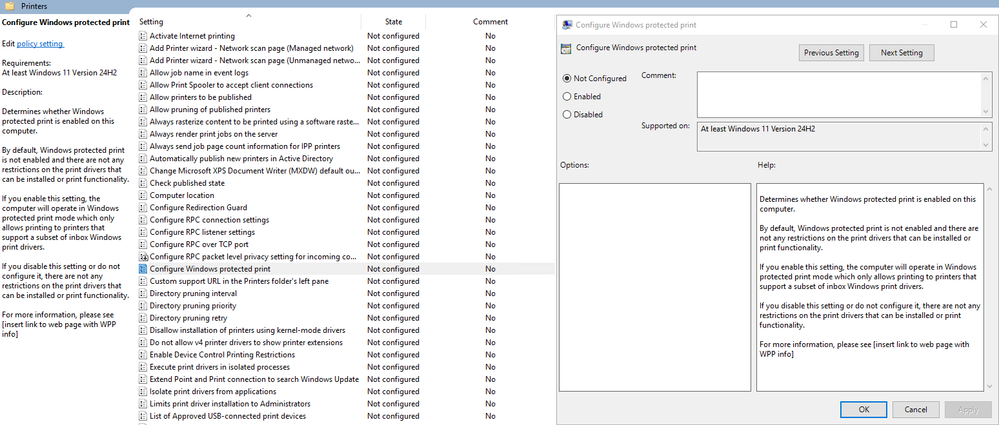Select Disallow installation of printers using kernel-mode drivers
The image size is (999, 425).
(345, 330)
